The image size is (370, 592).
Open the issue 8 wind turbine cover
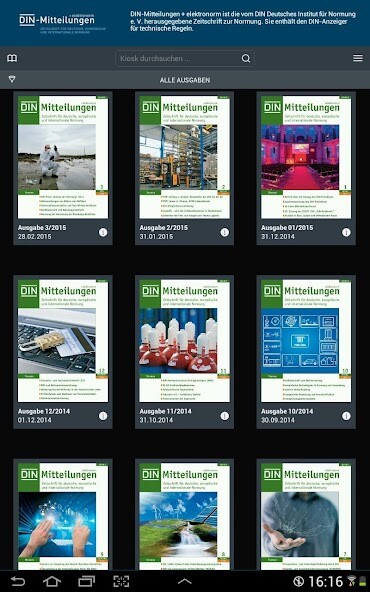click(184, 516)
